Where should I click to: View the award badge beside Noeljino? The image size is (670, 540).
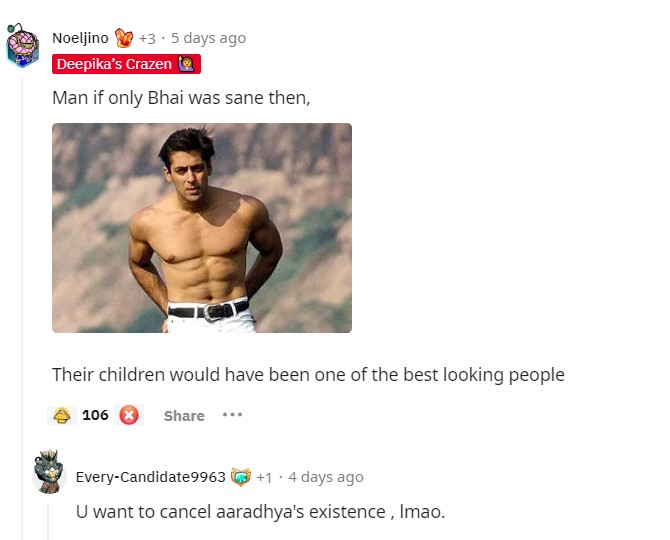point(124,38)
